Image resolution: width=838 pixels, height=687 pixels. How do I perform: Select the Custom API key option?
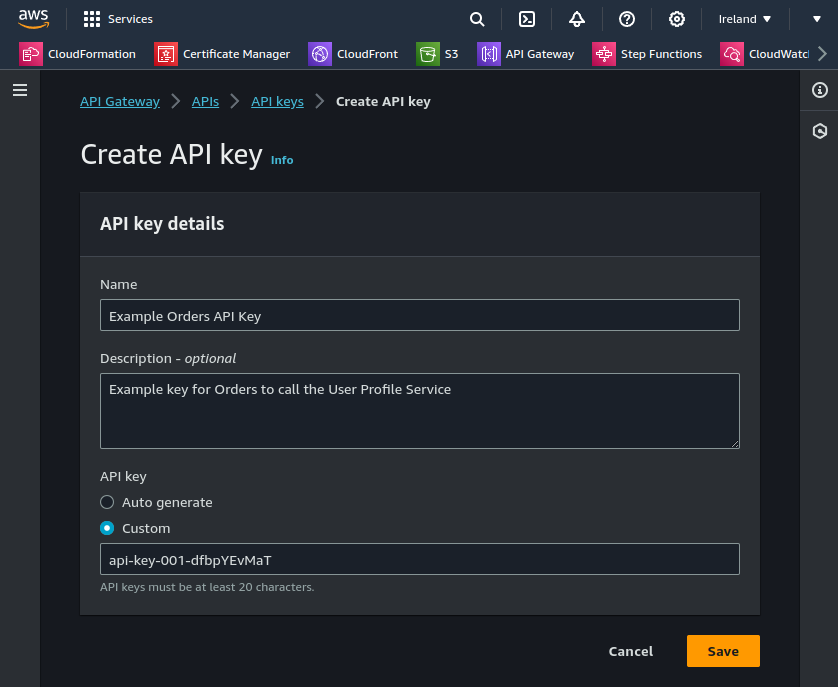click(x=107, y=528)
